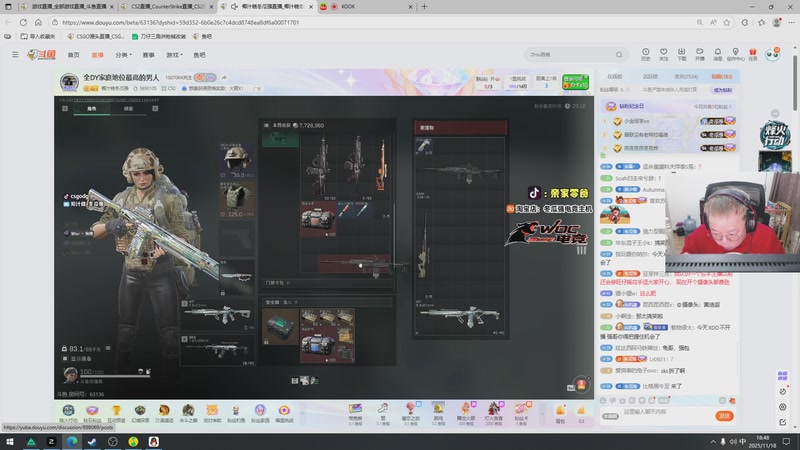The width and height of the screenshot is (800, 450).
Task: Focus the chat message input field
Action: coord(666,413)
